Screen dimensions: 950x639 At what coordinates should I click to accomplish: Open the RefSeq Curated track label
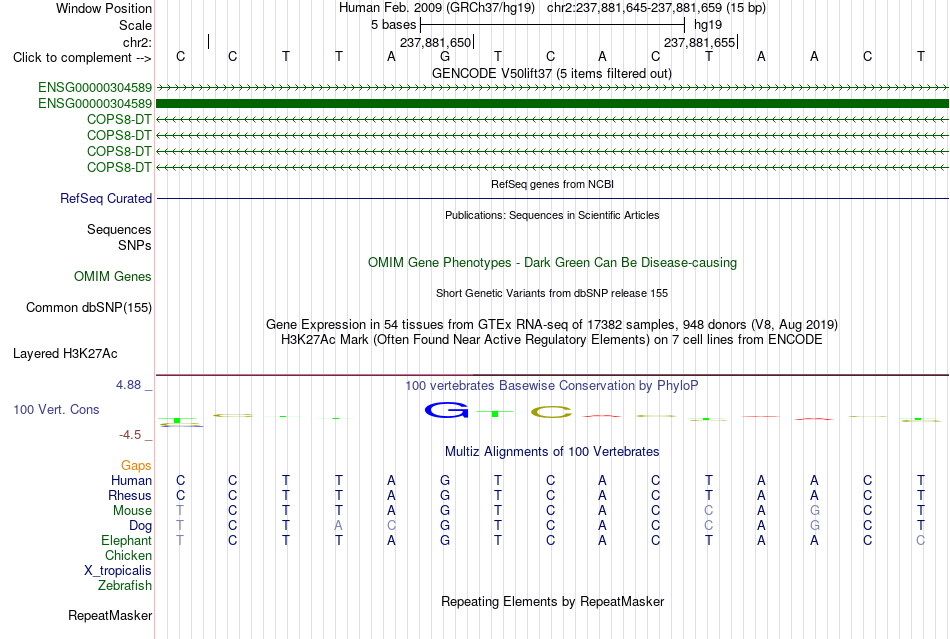pyautogui.click(x=106, y=199)
